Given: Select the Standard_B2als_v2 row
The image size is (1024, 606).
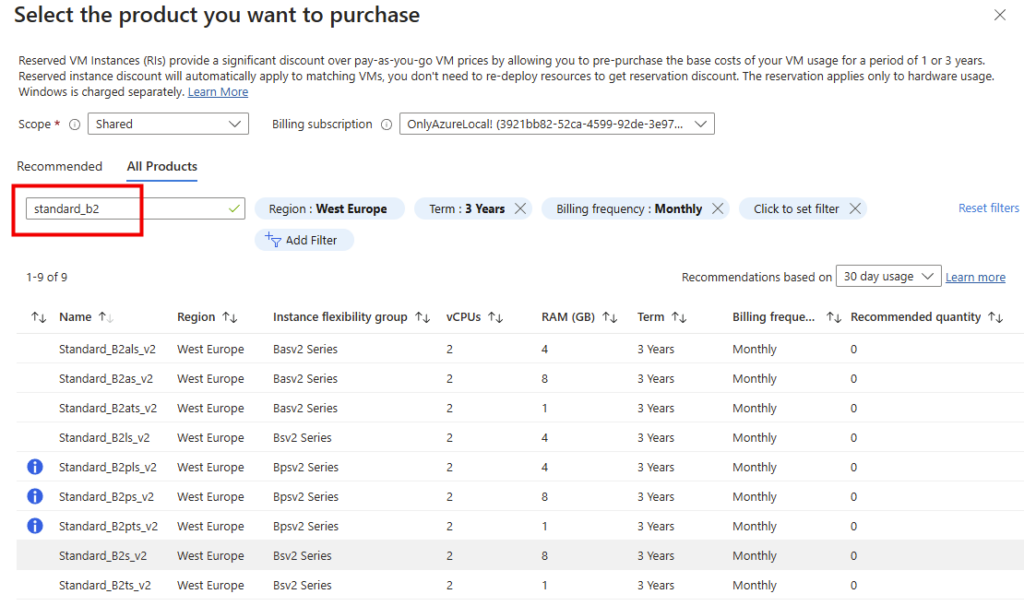Looking at the screenshot, I should 520,349.
